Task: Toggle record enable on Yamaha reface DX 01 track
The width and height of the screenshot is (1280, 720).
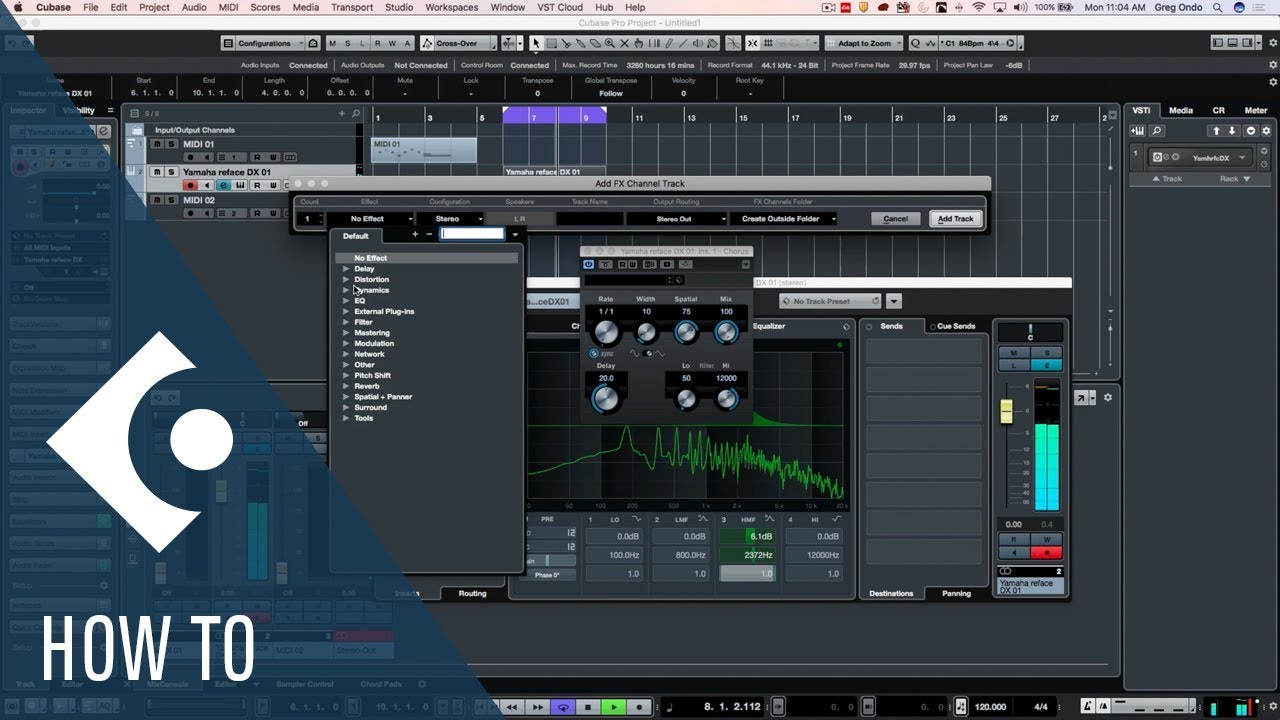Action: point(190,185)
